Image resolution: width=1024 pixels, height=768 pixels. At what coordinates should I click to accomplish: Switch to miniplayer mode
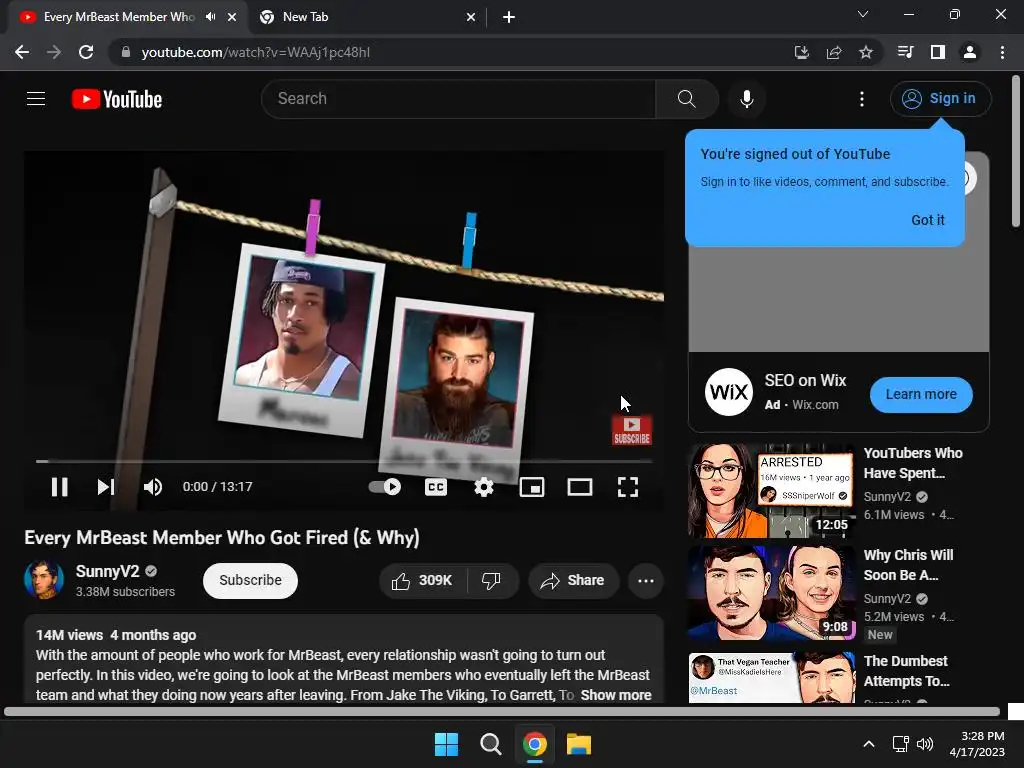[532, 487]
